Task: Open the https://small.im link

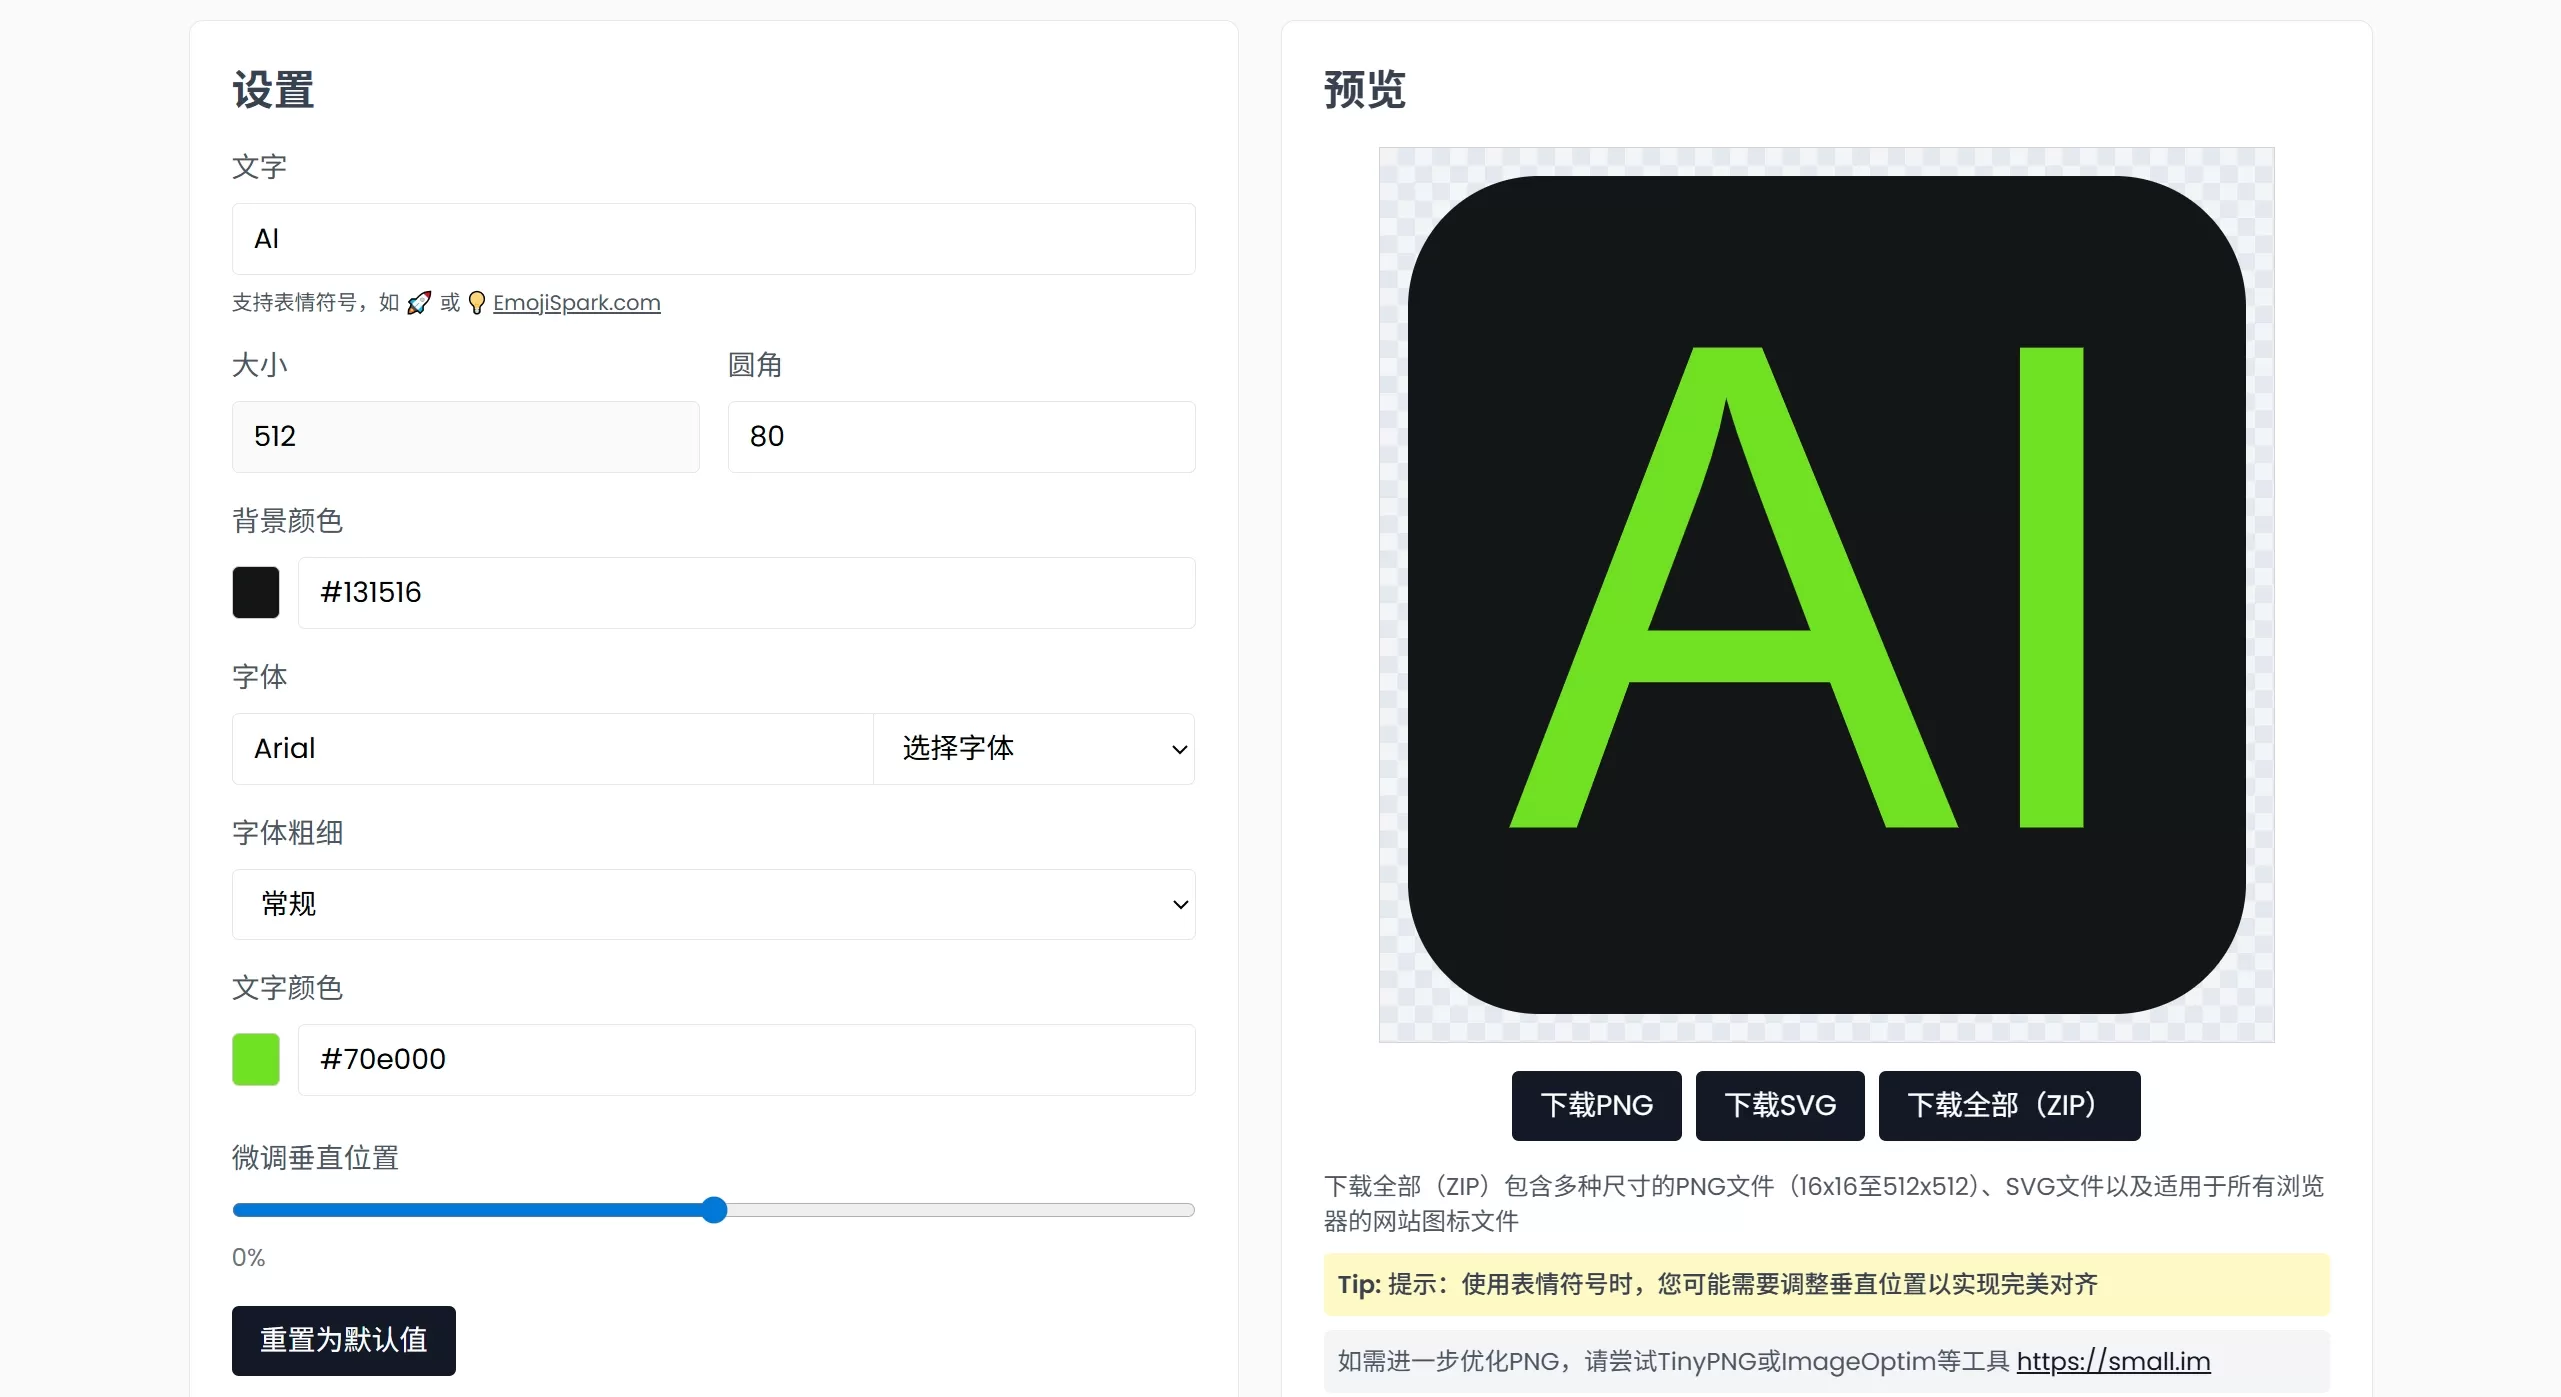Action: point(2113,1361)
